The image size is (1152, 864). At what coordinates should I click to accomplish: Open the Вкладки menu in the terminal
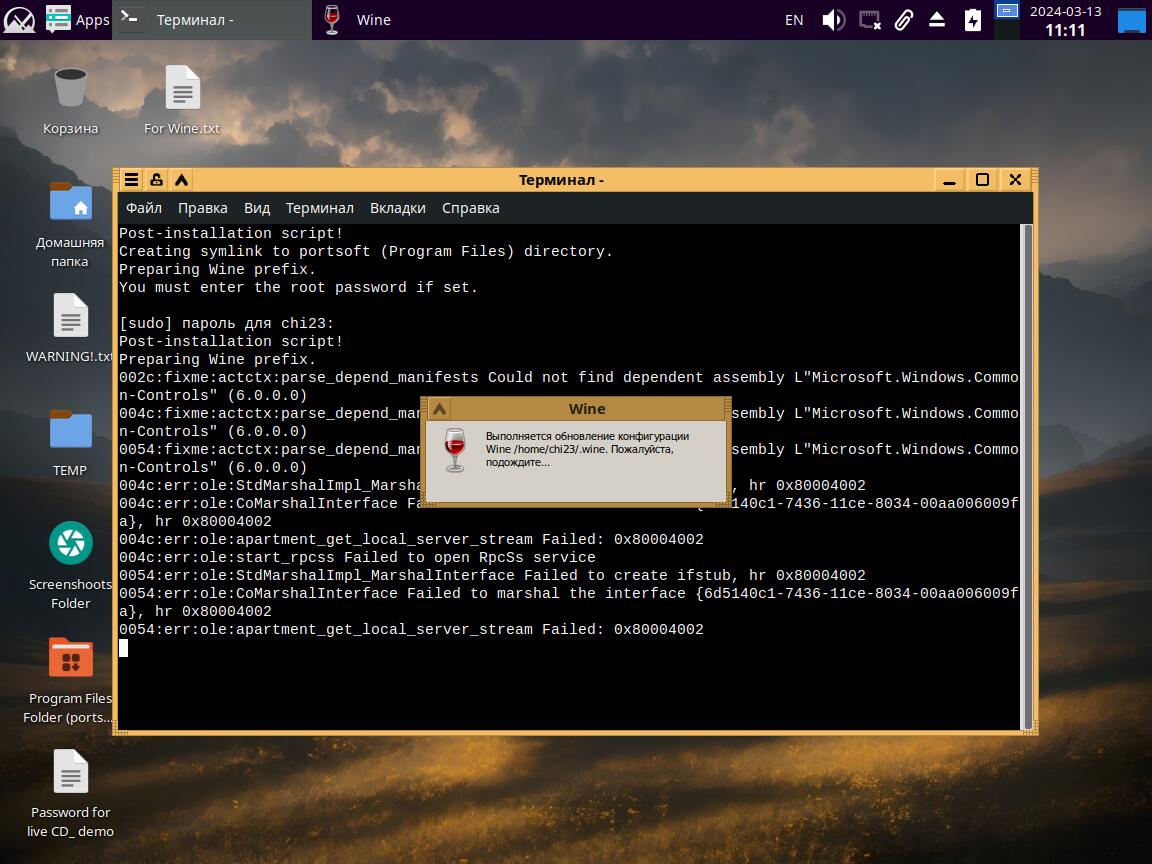click(x=397, y=208)
